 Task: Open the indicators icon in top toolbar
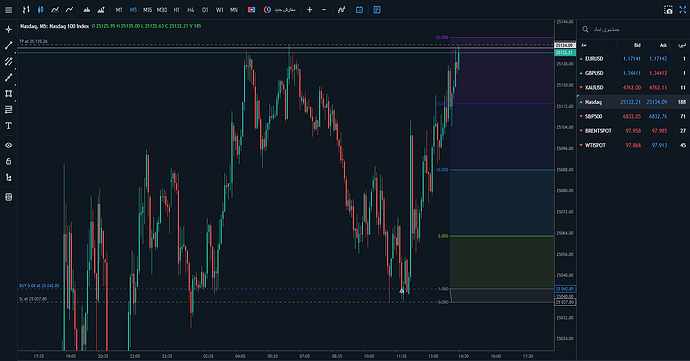click(341, 10)
